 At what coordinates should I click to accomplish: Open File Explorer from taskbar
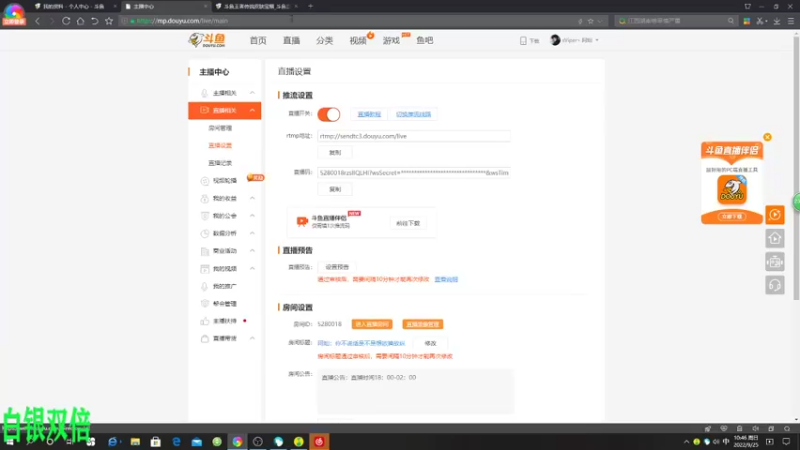tap(135, 442)
